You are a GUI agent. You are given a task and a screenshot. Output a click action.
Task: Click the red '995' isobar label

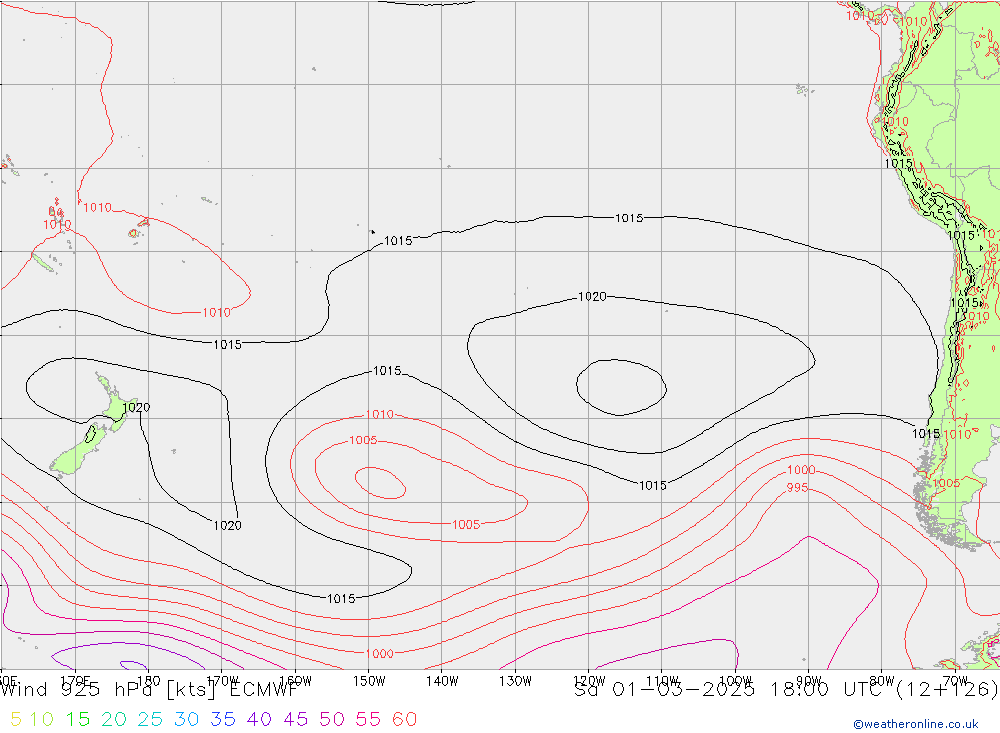[797, 488]
